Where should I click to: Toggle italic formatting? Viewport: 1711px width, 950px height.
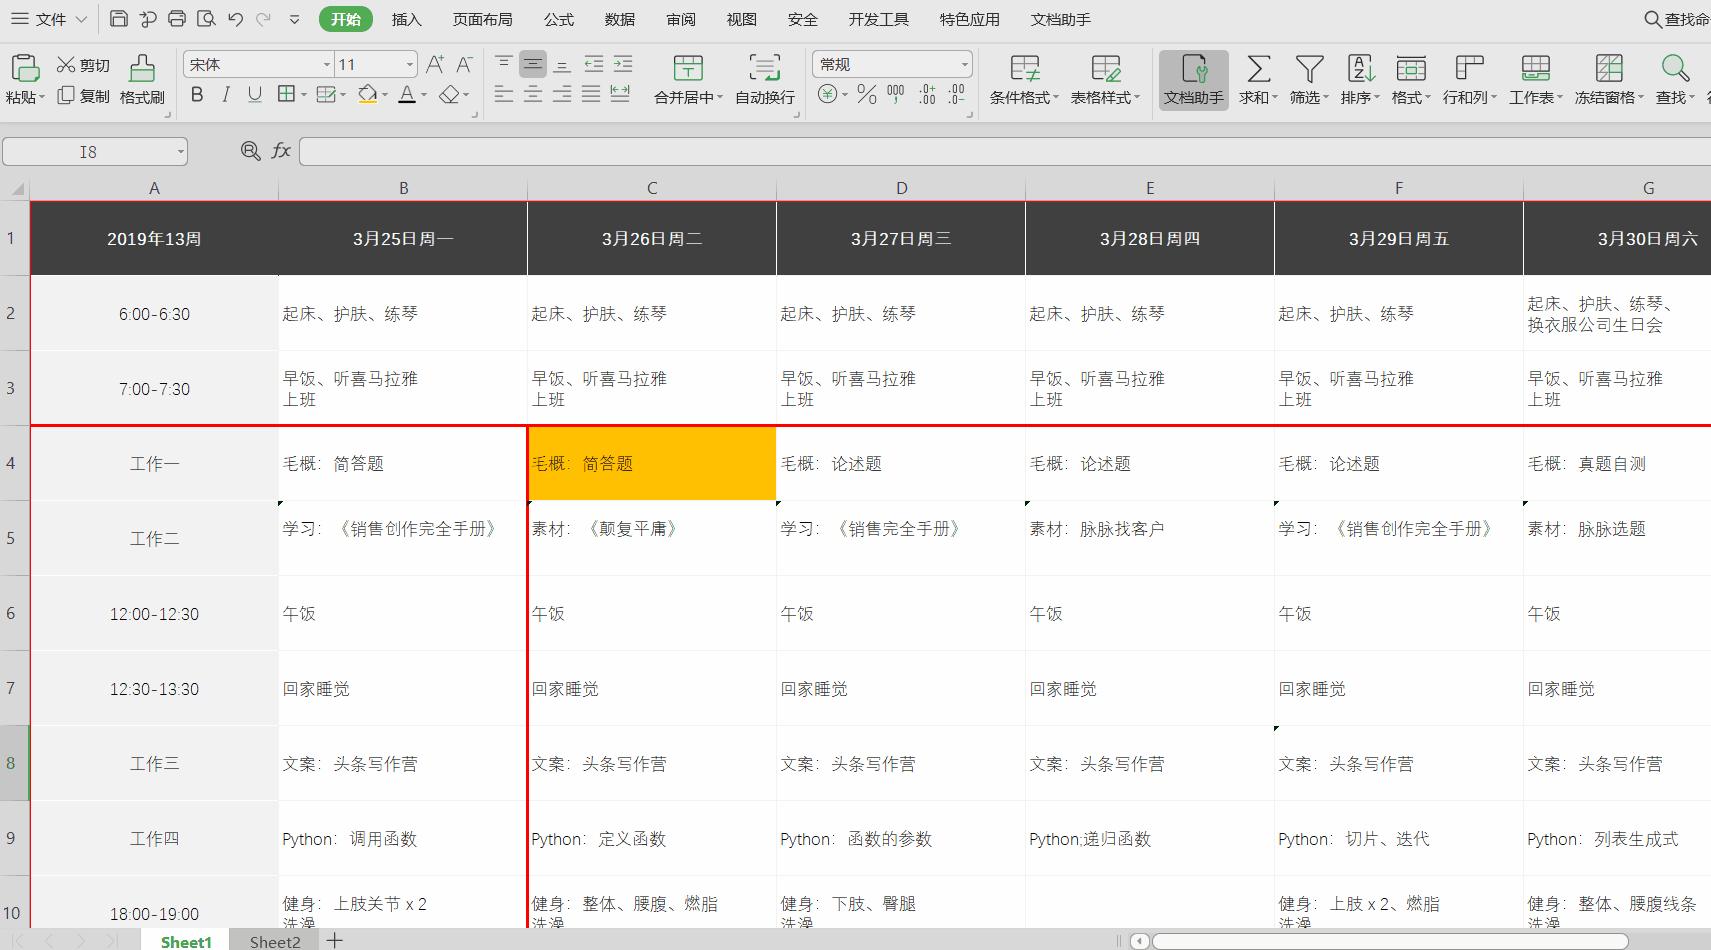point(225,95)
